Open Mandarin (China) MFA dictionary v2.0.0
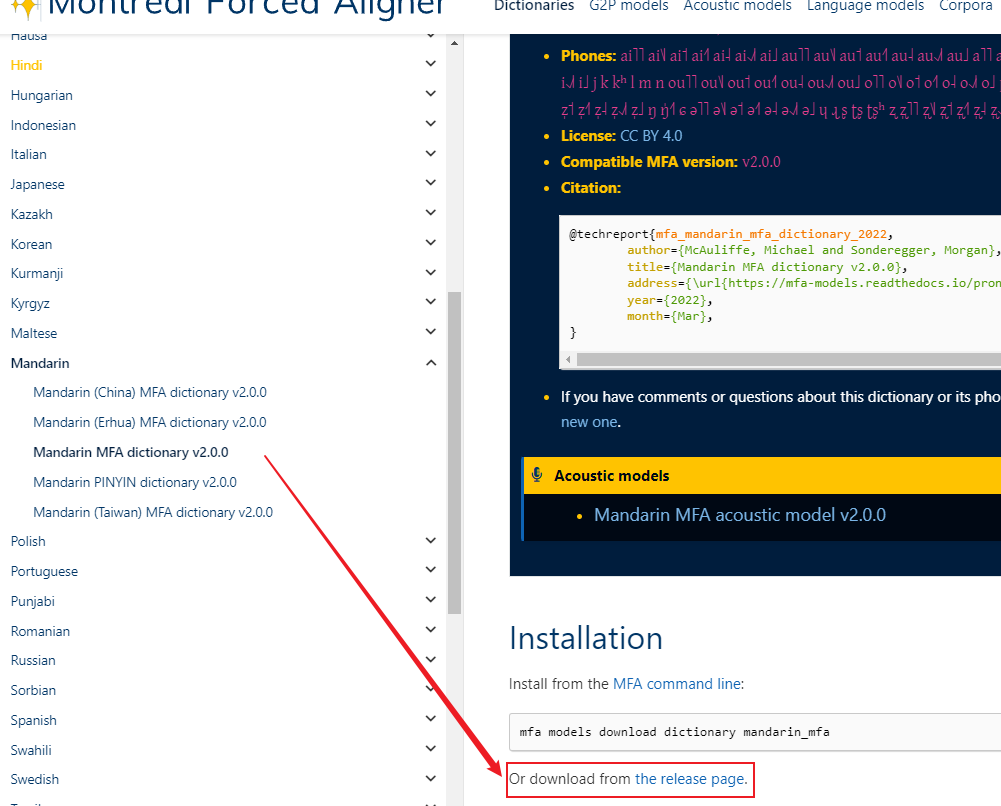Viewport: 1001px width, 806px height. click(150, 392)
